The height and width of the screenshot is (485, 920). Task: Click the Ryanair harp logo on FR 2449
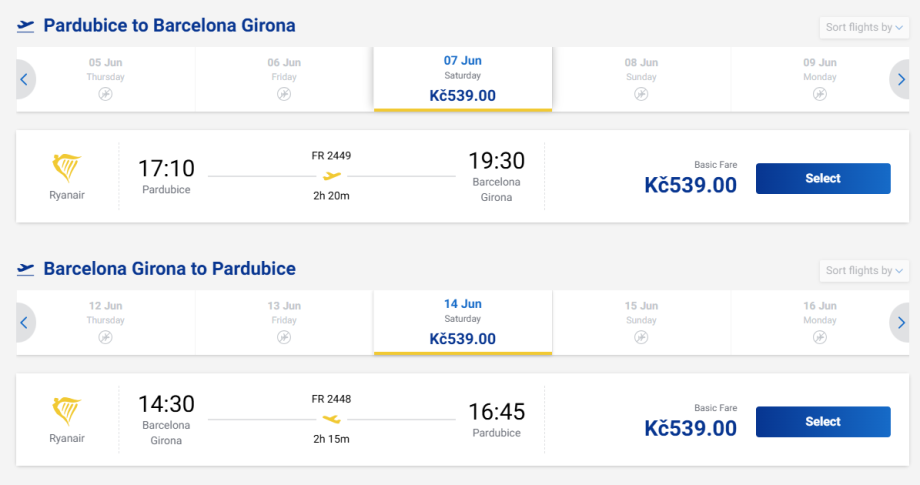coord(67,168)
